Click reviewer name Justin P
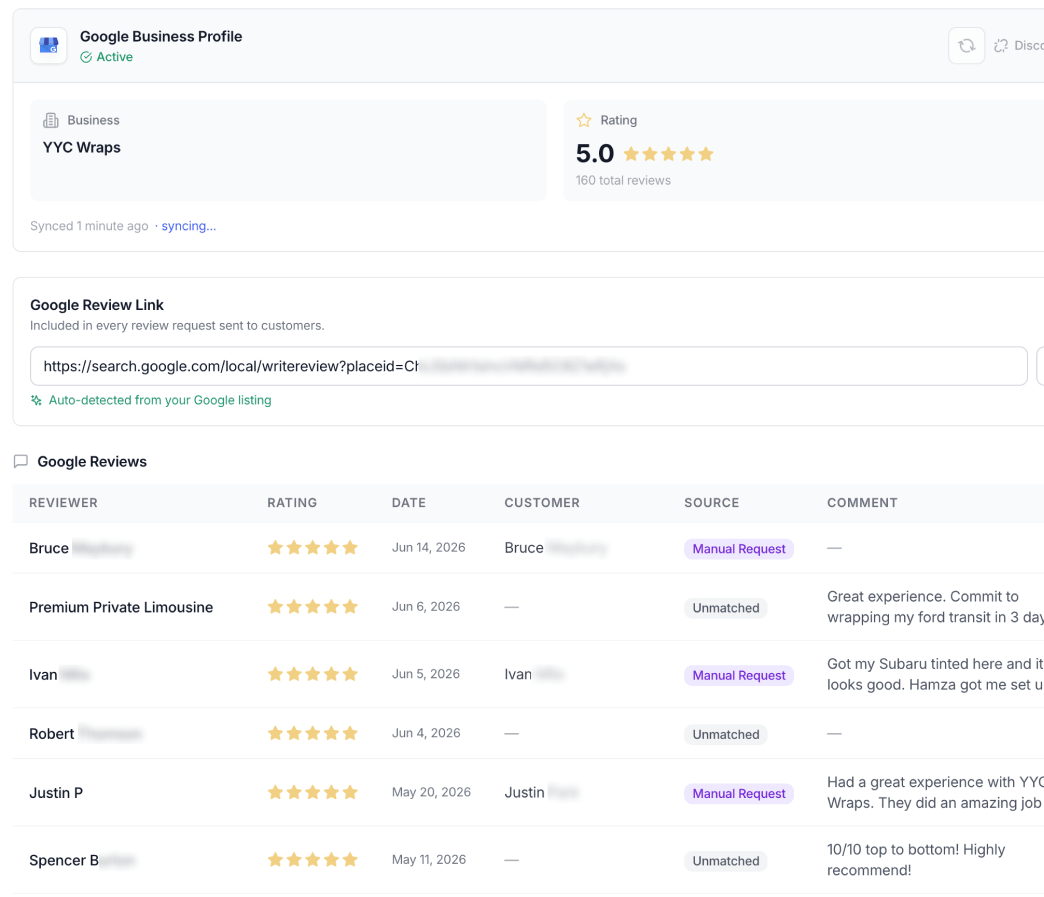This screenshot has width=1044, height=897. coord(56,793)
